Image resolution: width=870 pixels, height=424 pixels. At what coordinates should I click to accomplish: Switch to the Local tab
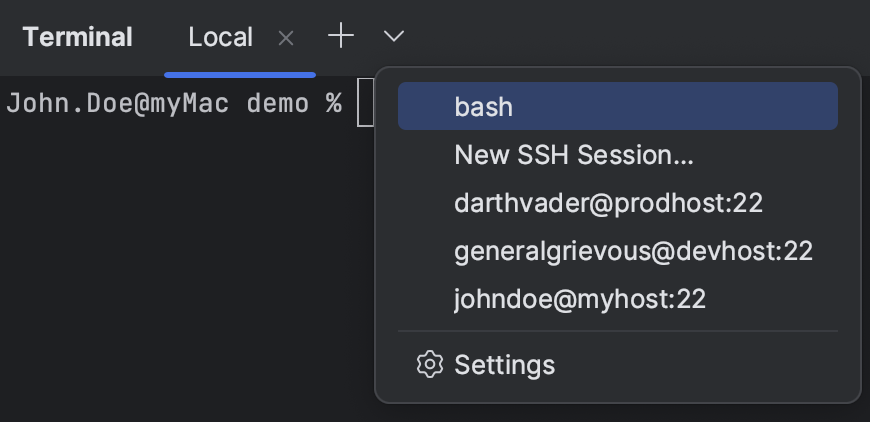(220, 38)
